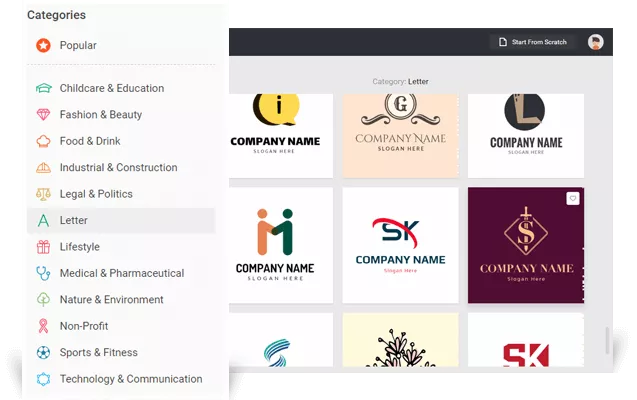Select the Medical & Pharmaceutical stethoscope icon

tap(43, 273)
